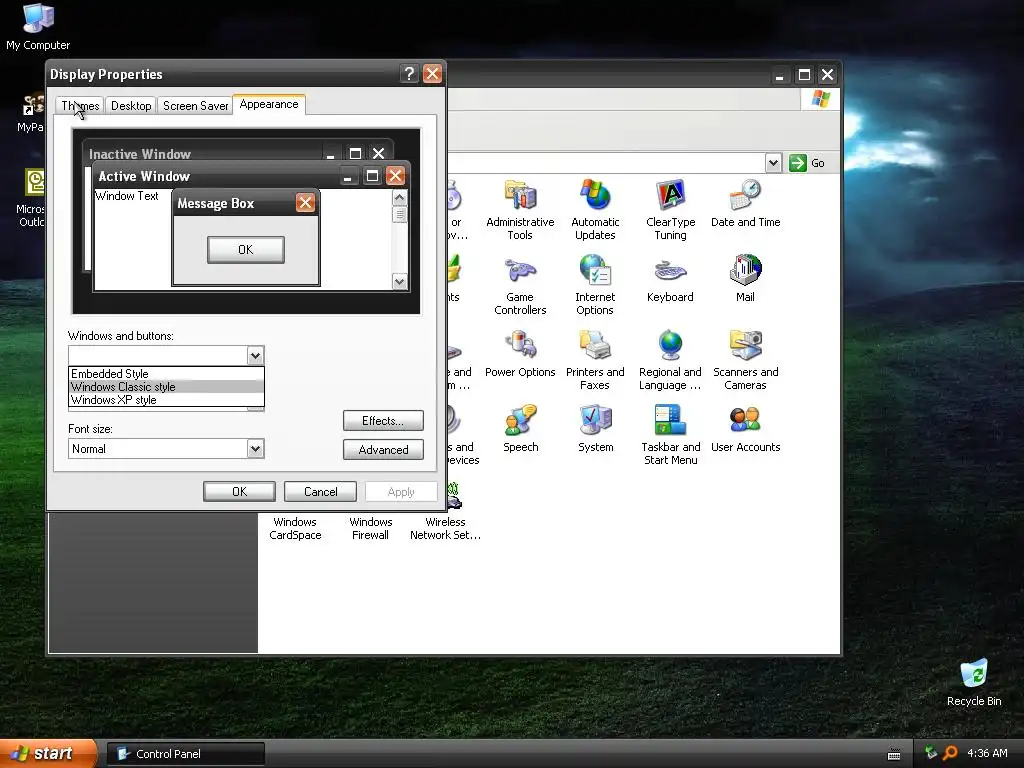Click OK in the preview Message Box
The width and height of the screenshot is (1024, 768).
click(x=246, y=249)
